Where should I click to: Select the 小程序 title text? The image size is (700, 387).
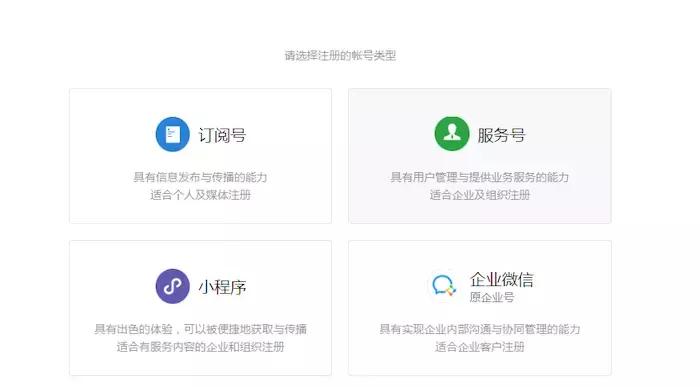pyautogui.click(x=222, y=287)
